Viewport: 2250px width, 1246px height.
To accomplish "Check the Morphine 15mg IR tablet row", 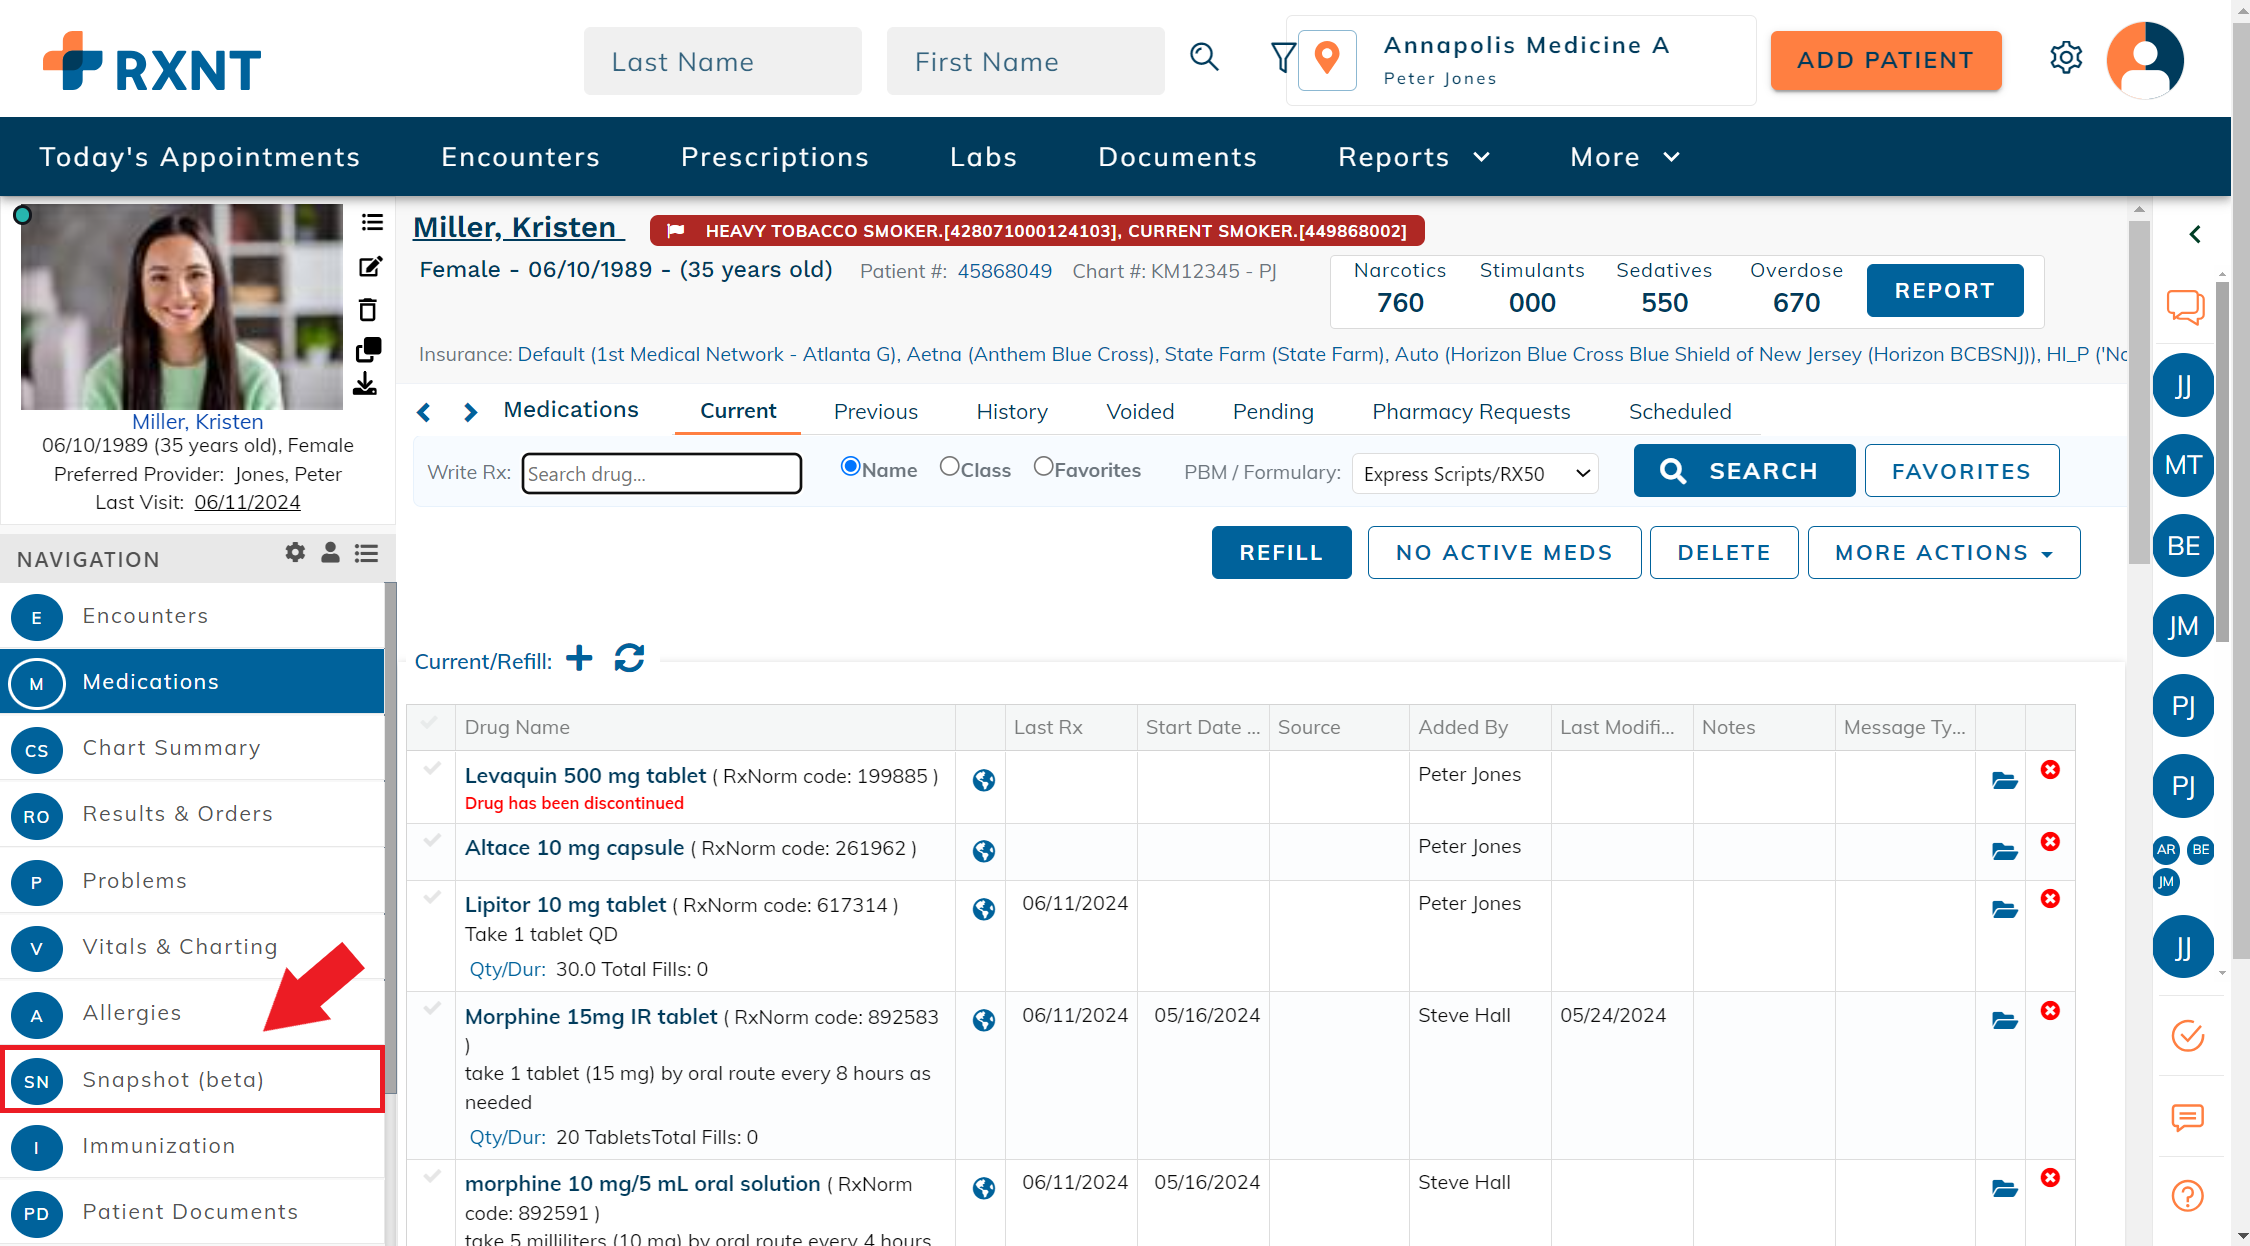I will coord(432,1008).
